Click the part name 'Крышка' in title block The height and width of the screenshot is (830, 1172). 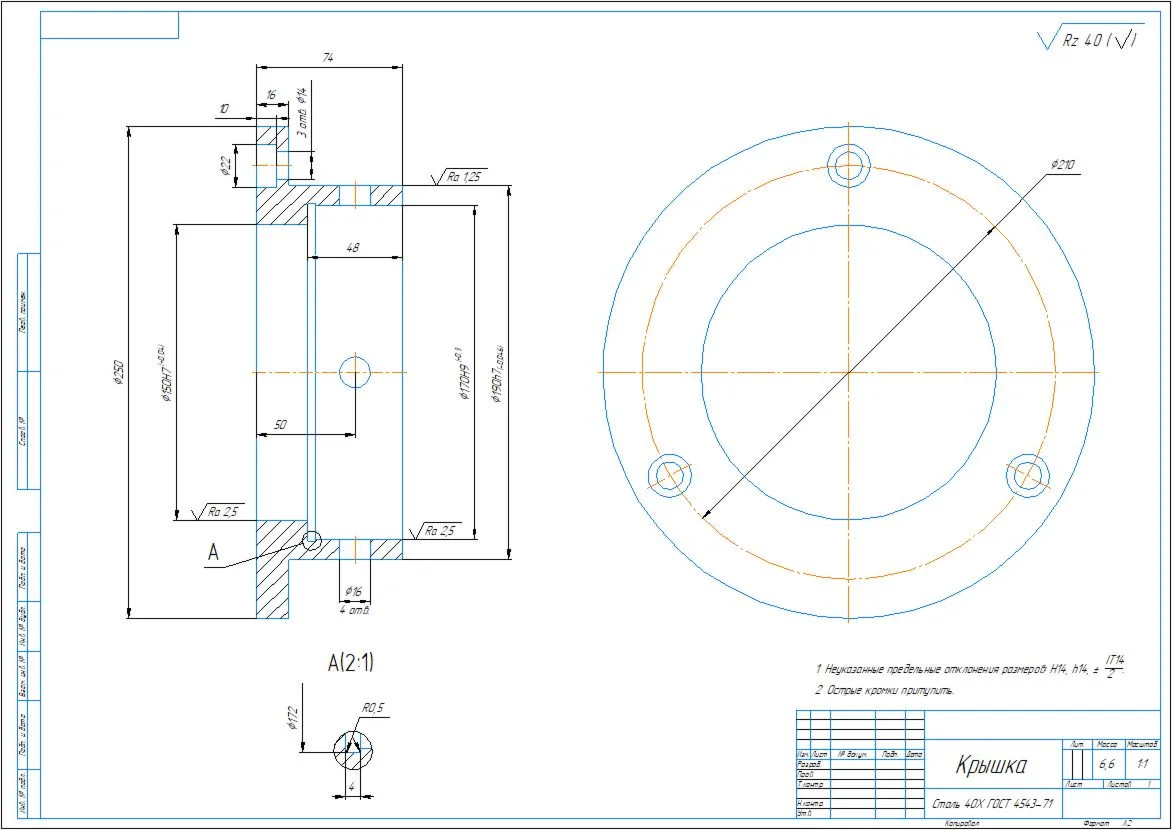[x=991, y=764]
